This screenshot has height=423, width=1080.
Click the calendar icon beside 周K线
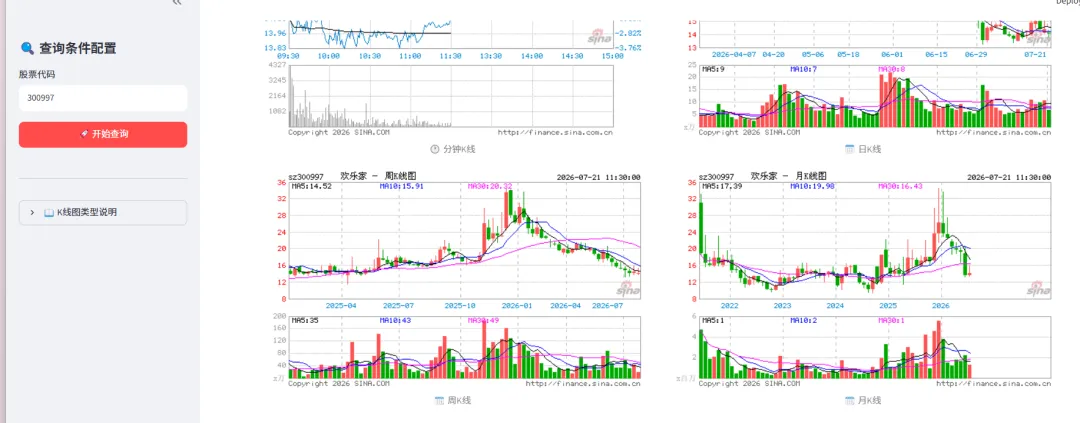click(x=439, y=400)
